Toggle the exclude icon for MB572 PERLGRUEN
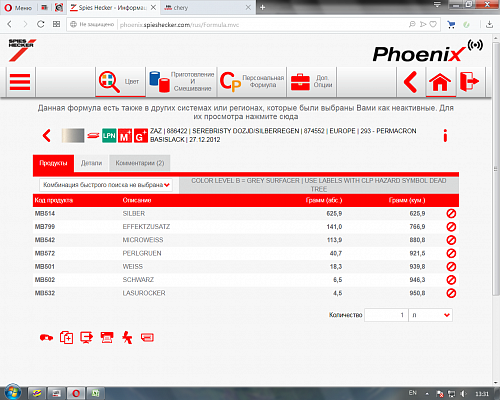The height and width of the screenshot is (400, 500). pyautogui.click(x=451, y=253)
